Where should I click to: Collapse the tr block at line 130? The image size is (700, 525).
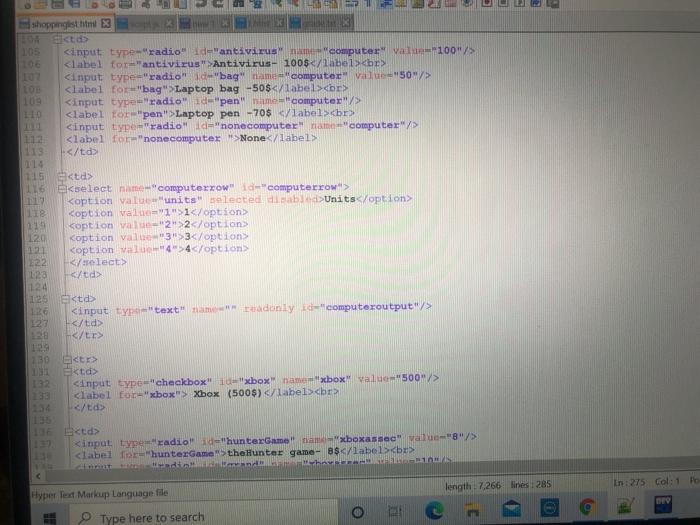(x=67, y=359)
